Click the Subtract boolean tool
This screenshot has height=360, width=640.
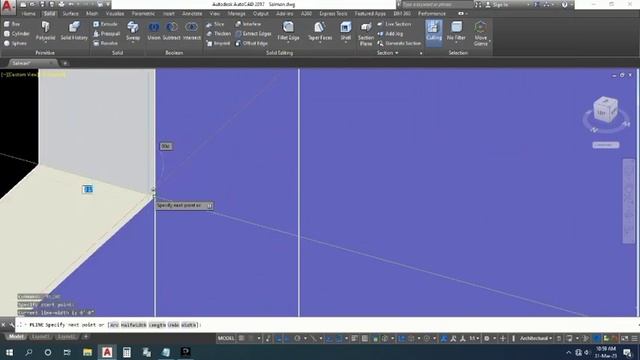pyautogui.click(x=171, y=31)
